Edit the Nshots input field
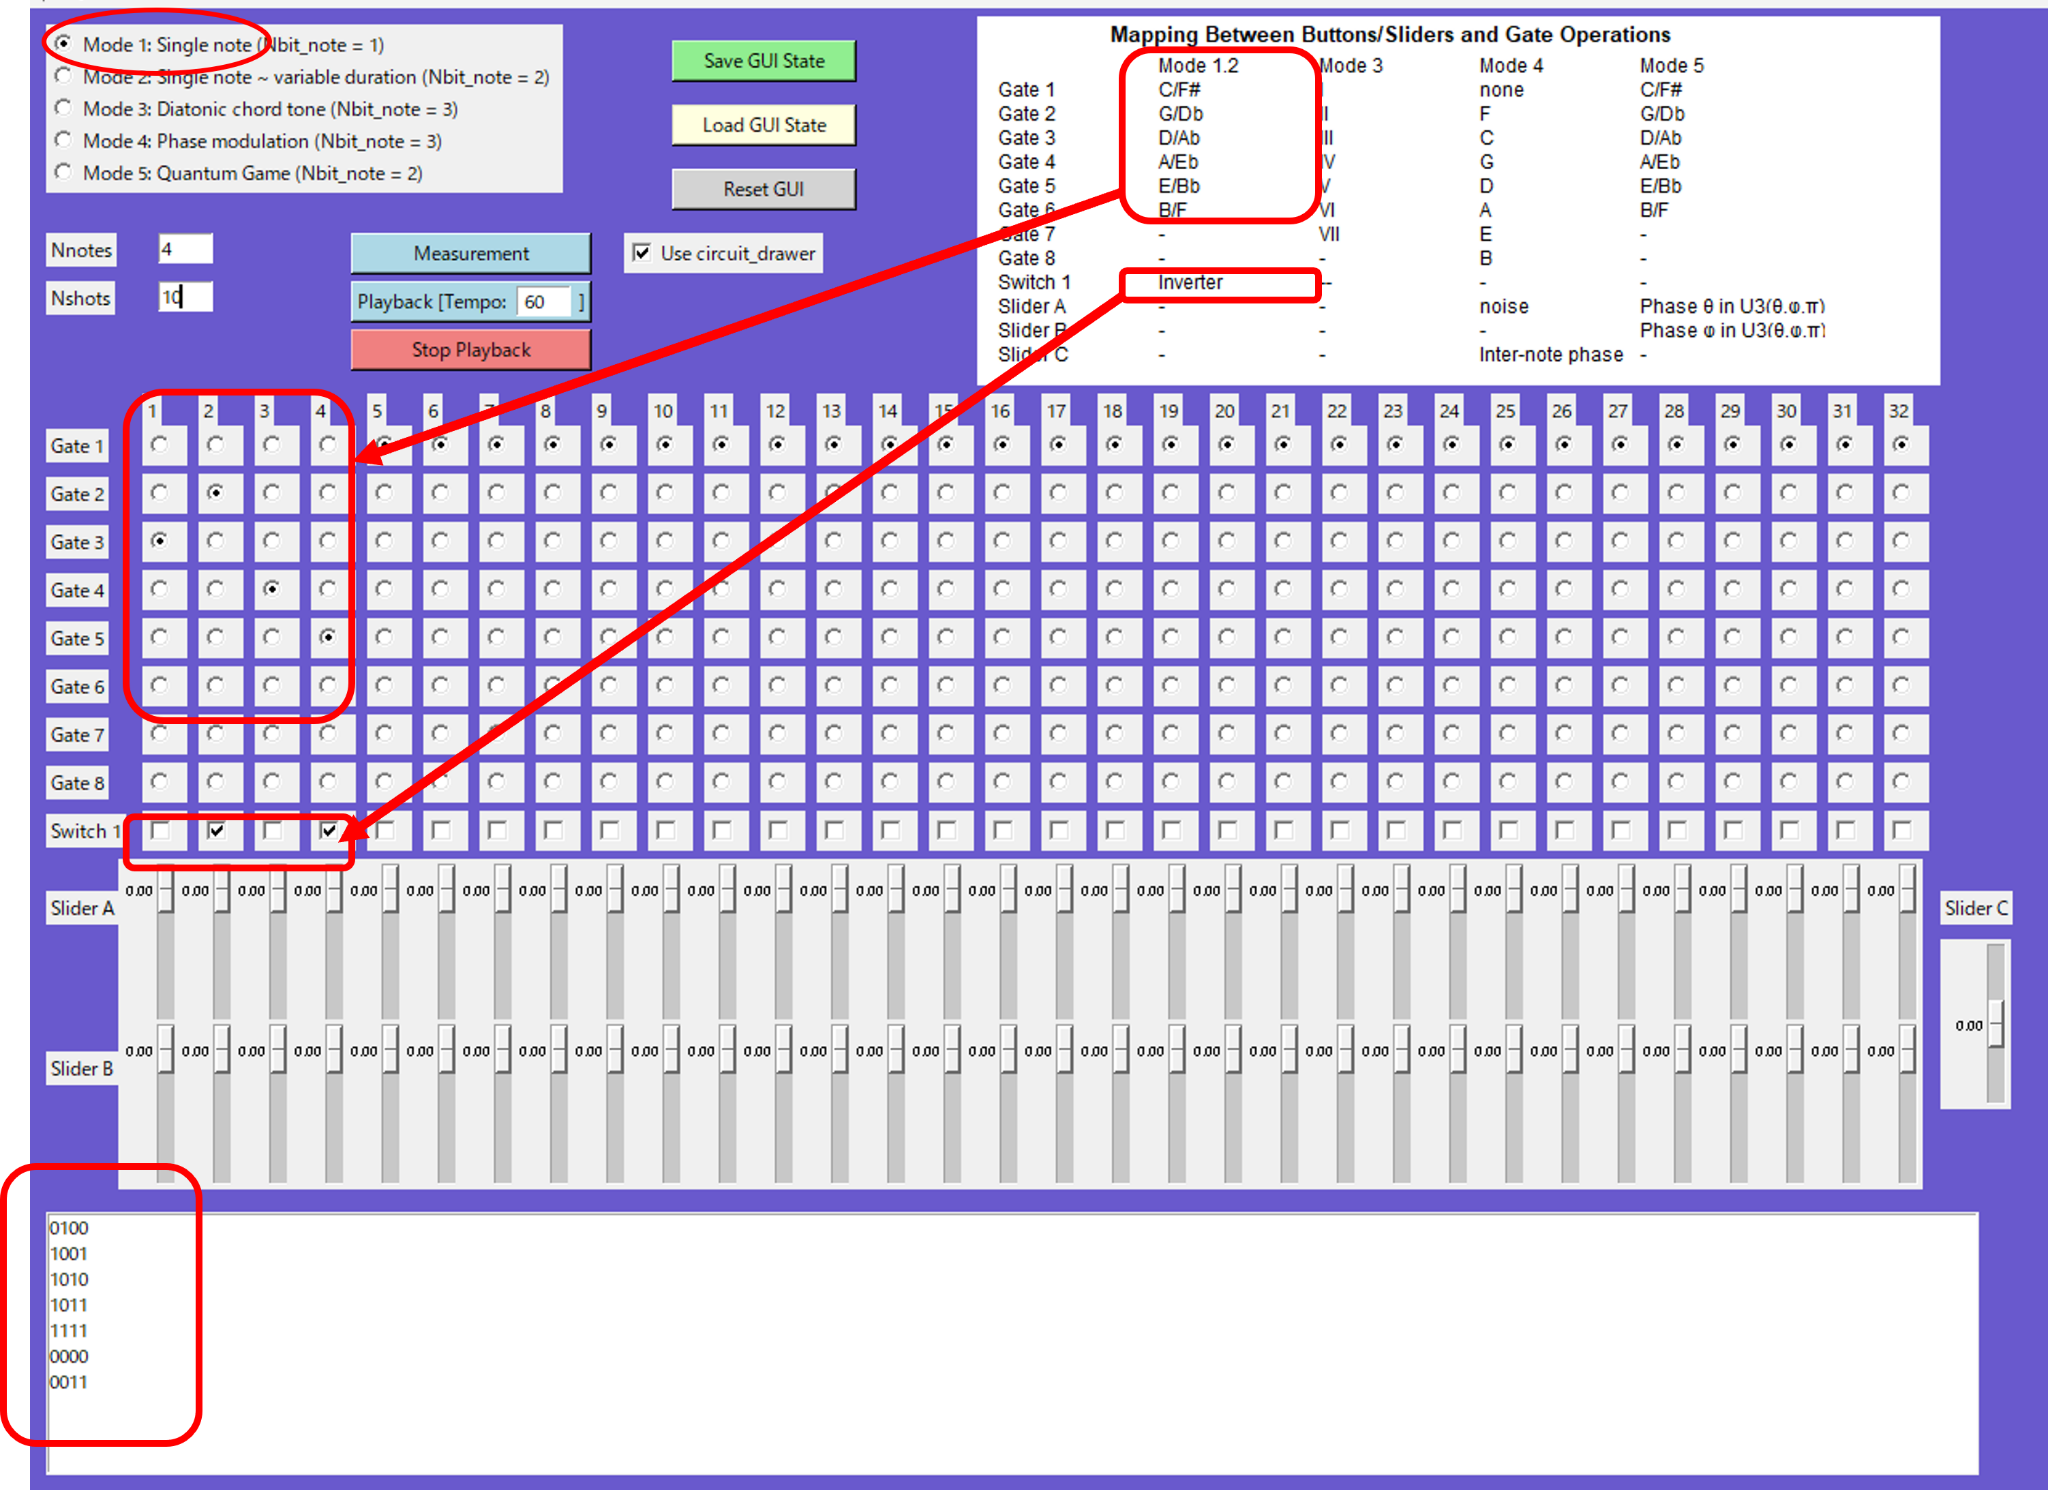Screen dimensions: 2048x1490 tap(185, 297)
